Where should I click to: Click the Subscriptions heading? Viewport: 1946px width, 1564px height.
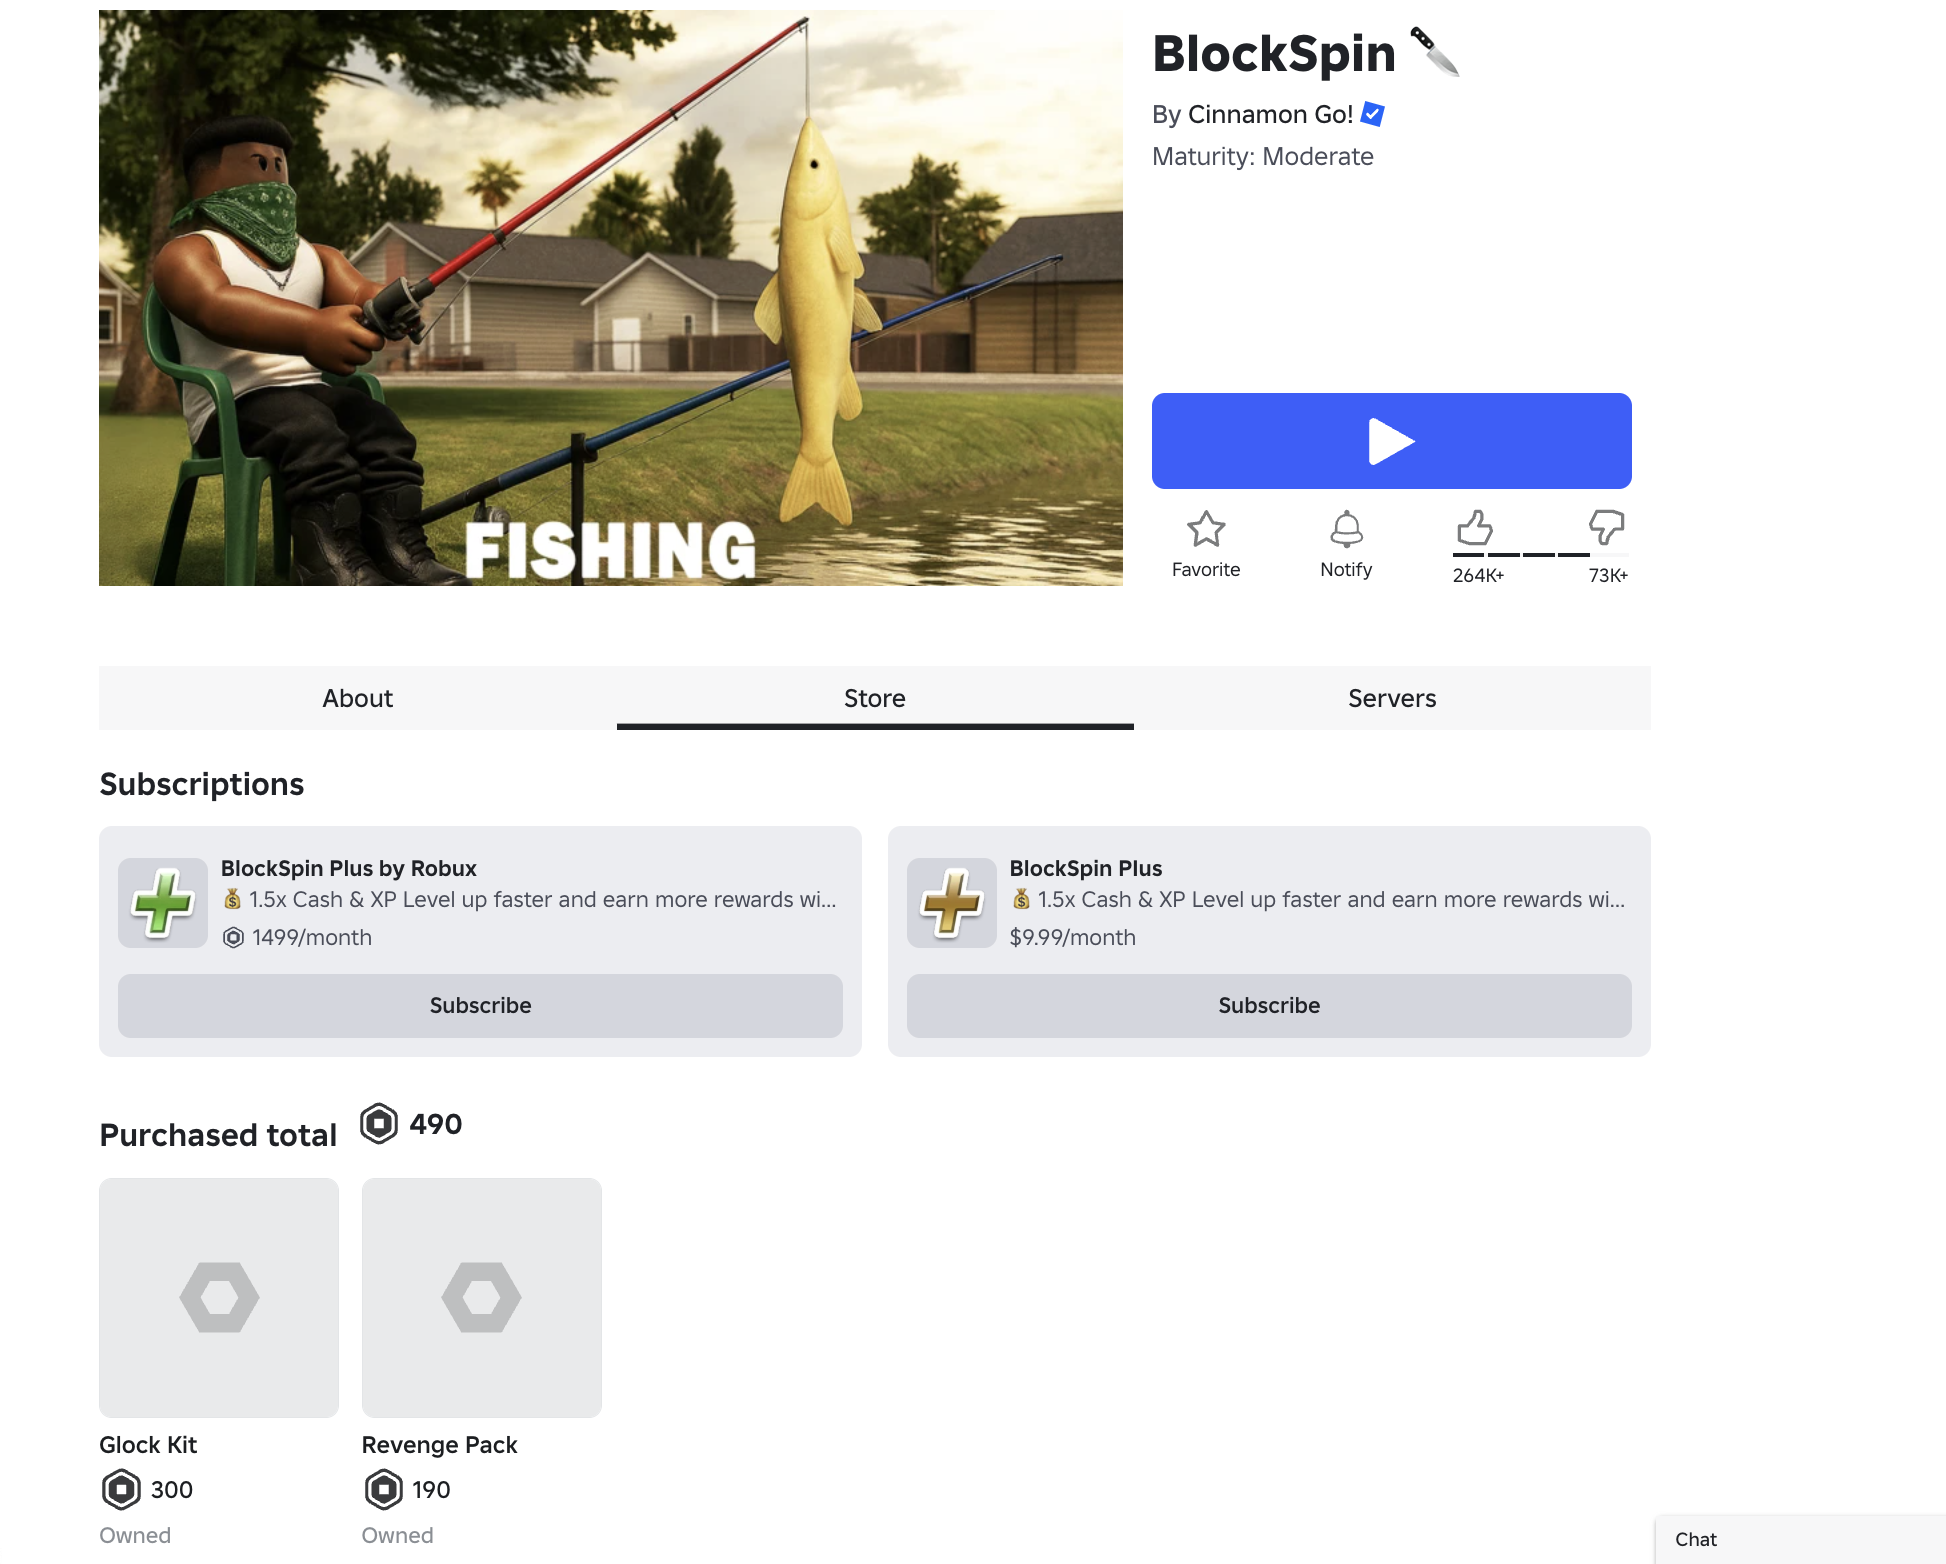point(202,784)
